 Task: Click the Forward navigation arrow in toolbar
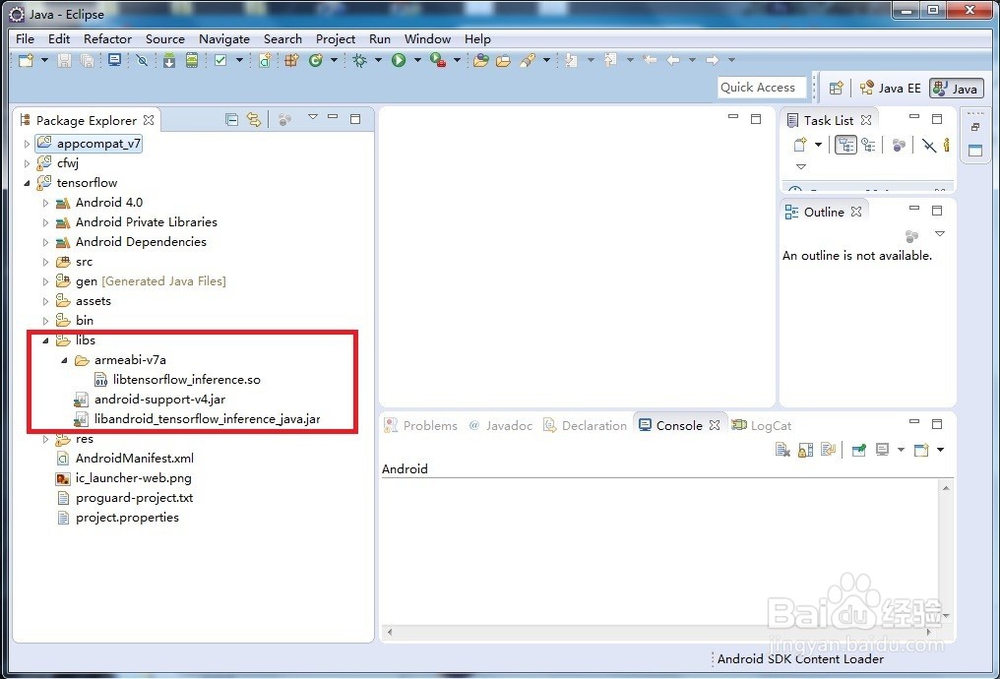(712, 60)
